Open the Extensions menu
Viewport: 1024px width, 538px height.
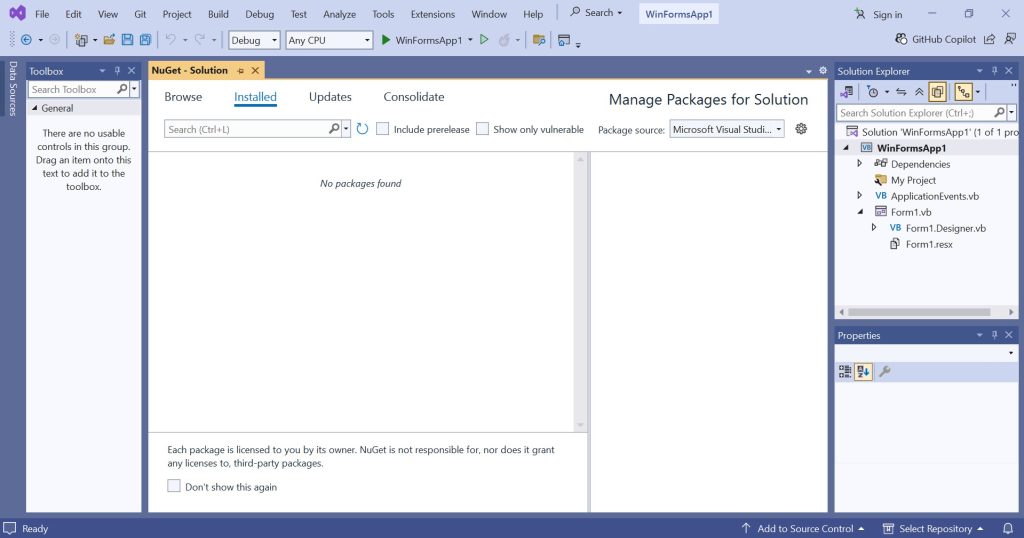click(432, 14)
